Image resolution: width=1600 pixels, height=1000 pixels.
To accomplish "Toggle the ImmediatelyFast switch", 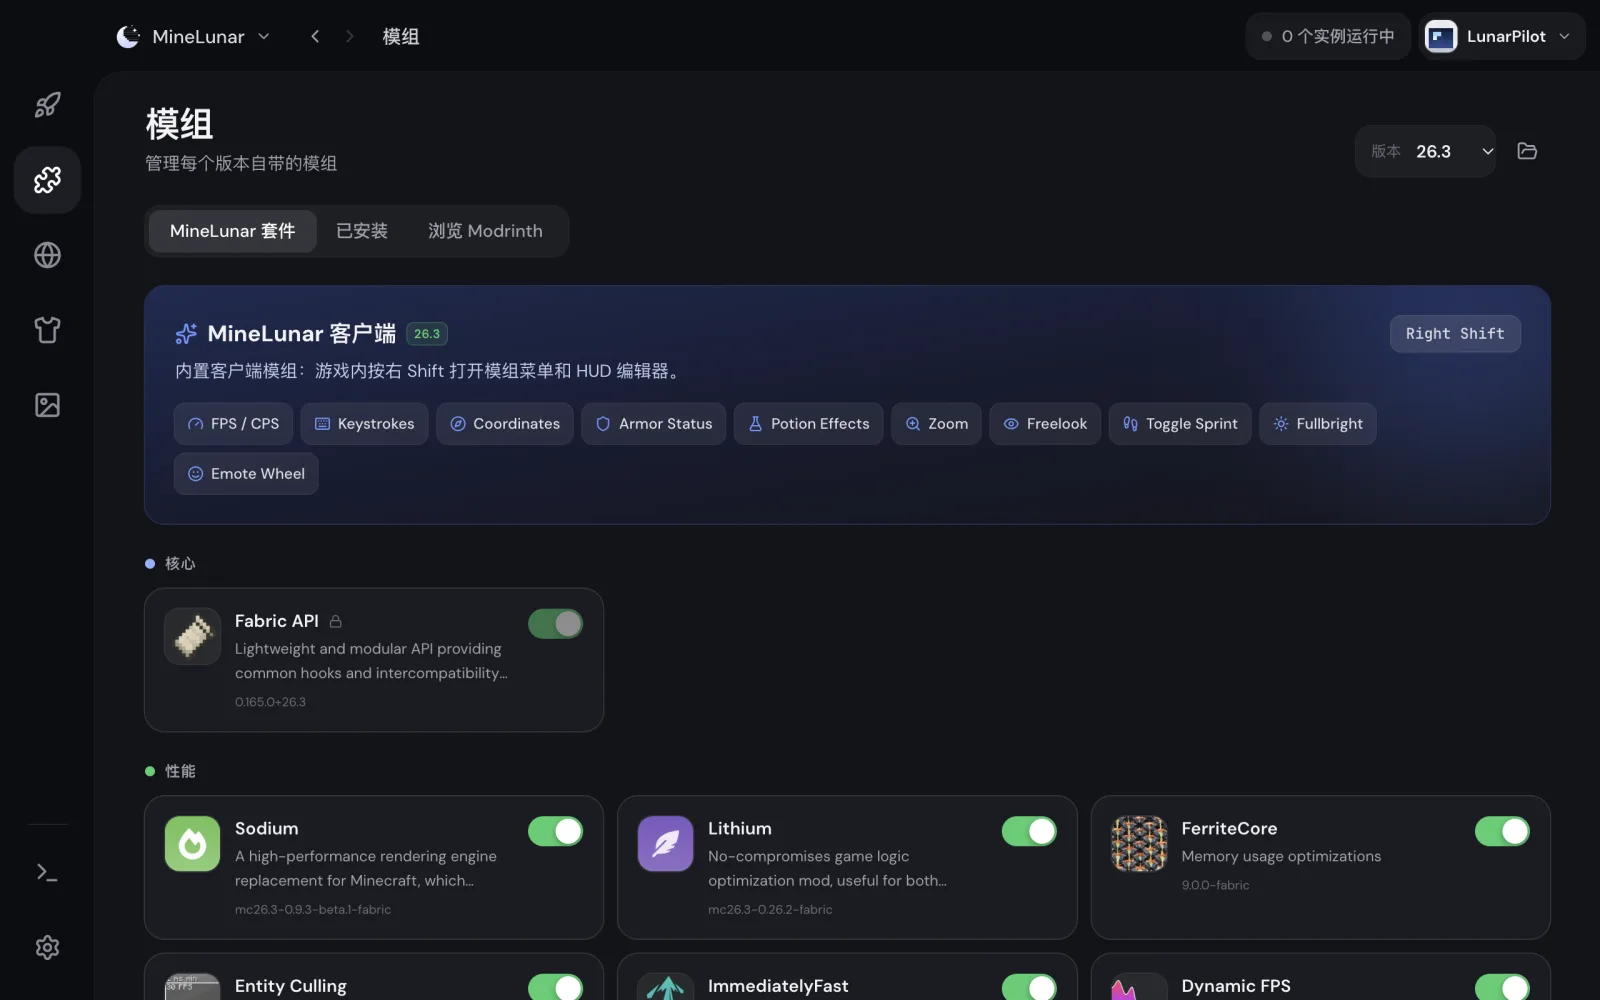I will 1029,987.
